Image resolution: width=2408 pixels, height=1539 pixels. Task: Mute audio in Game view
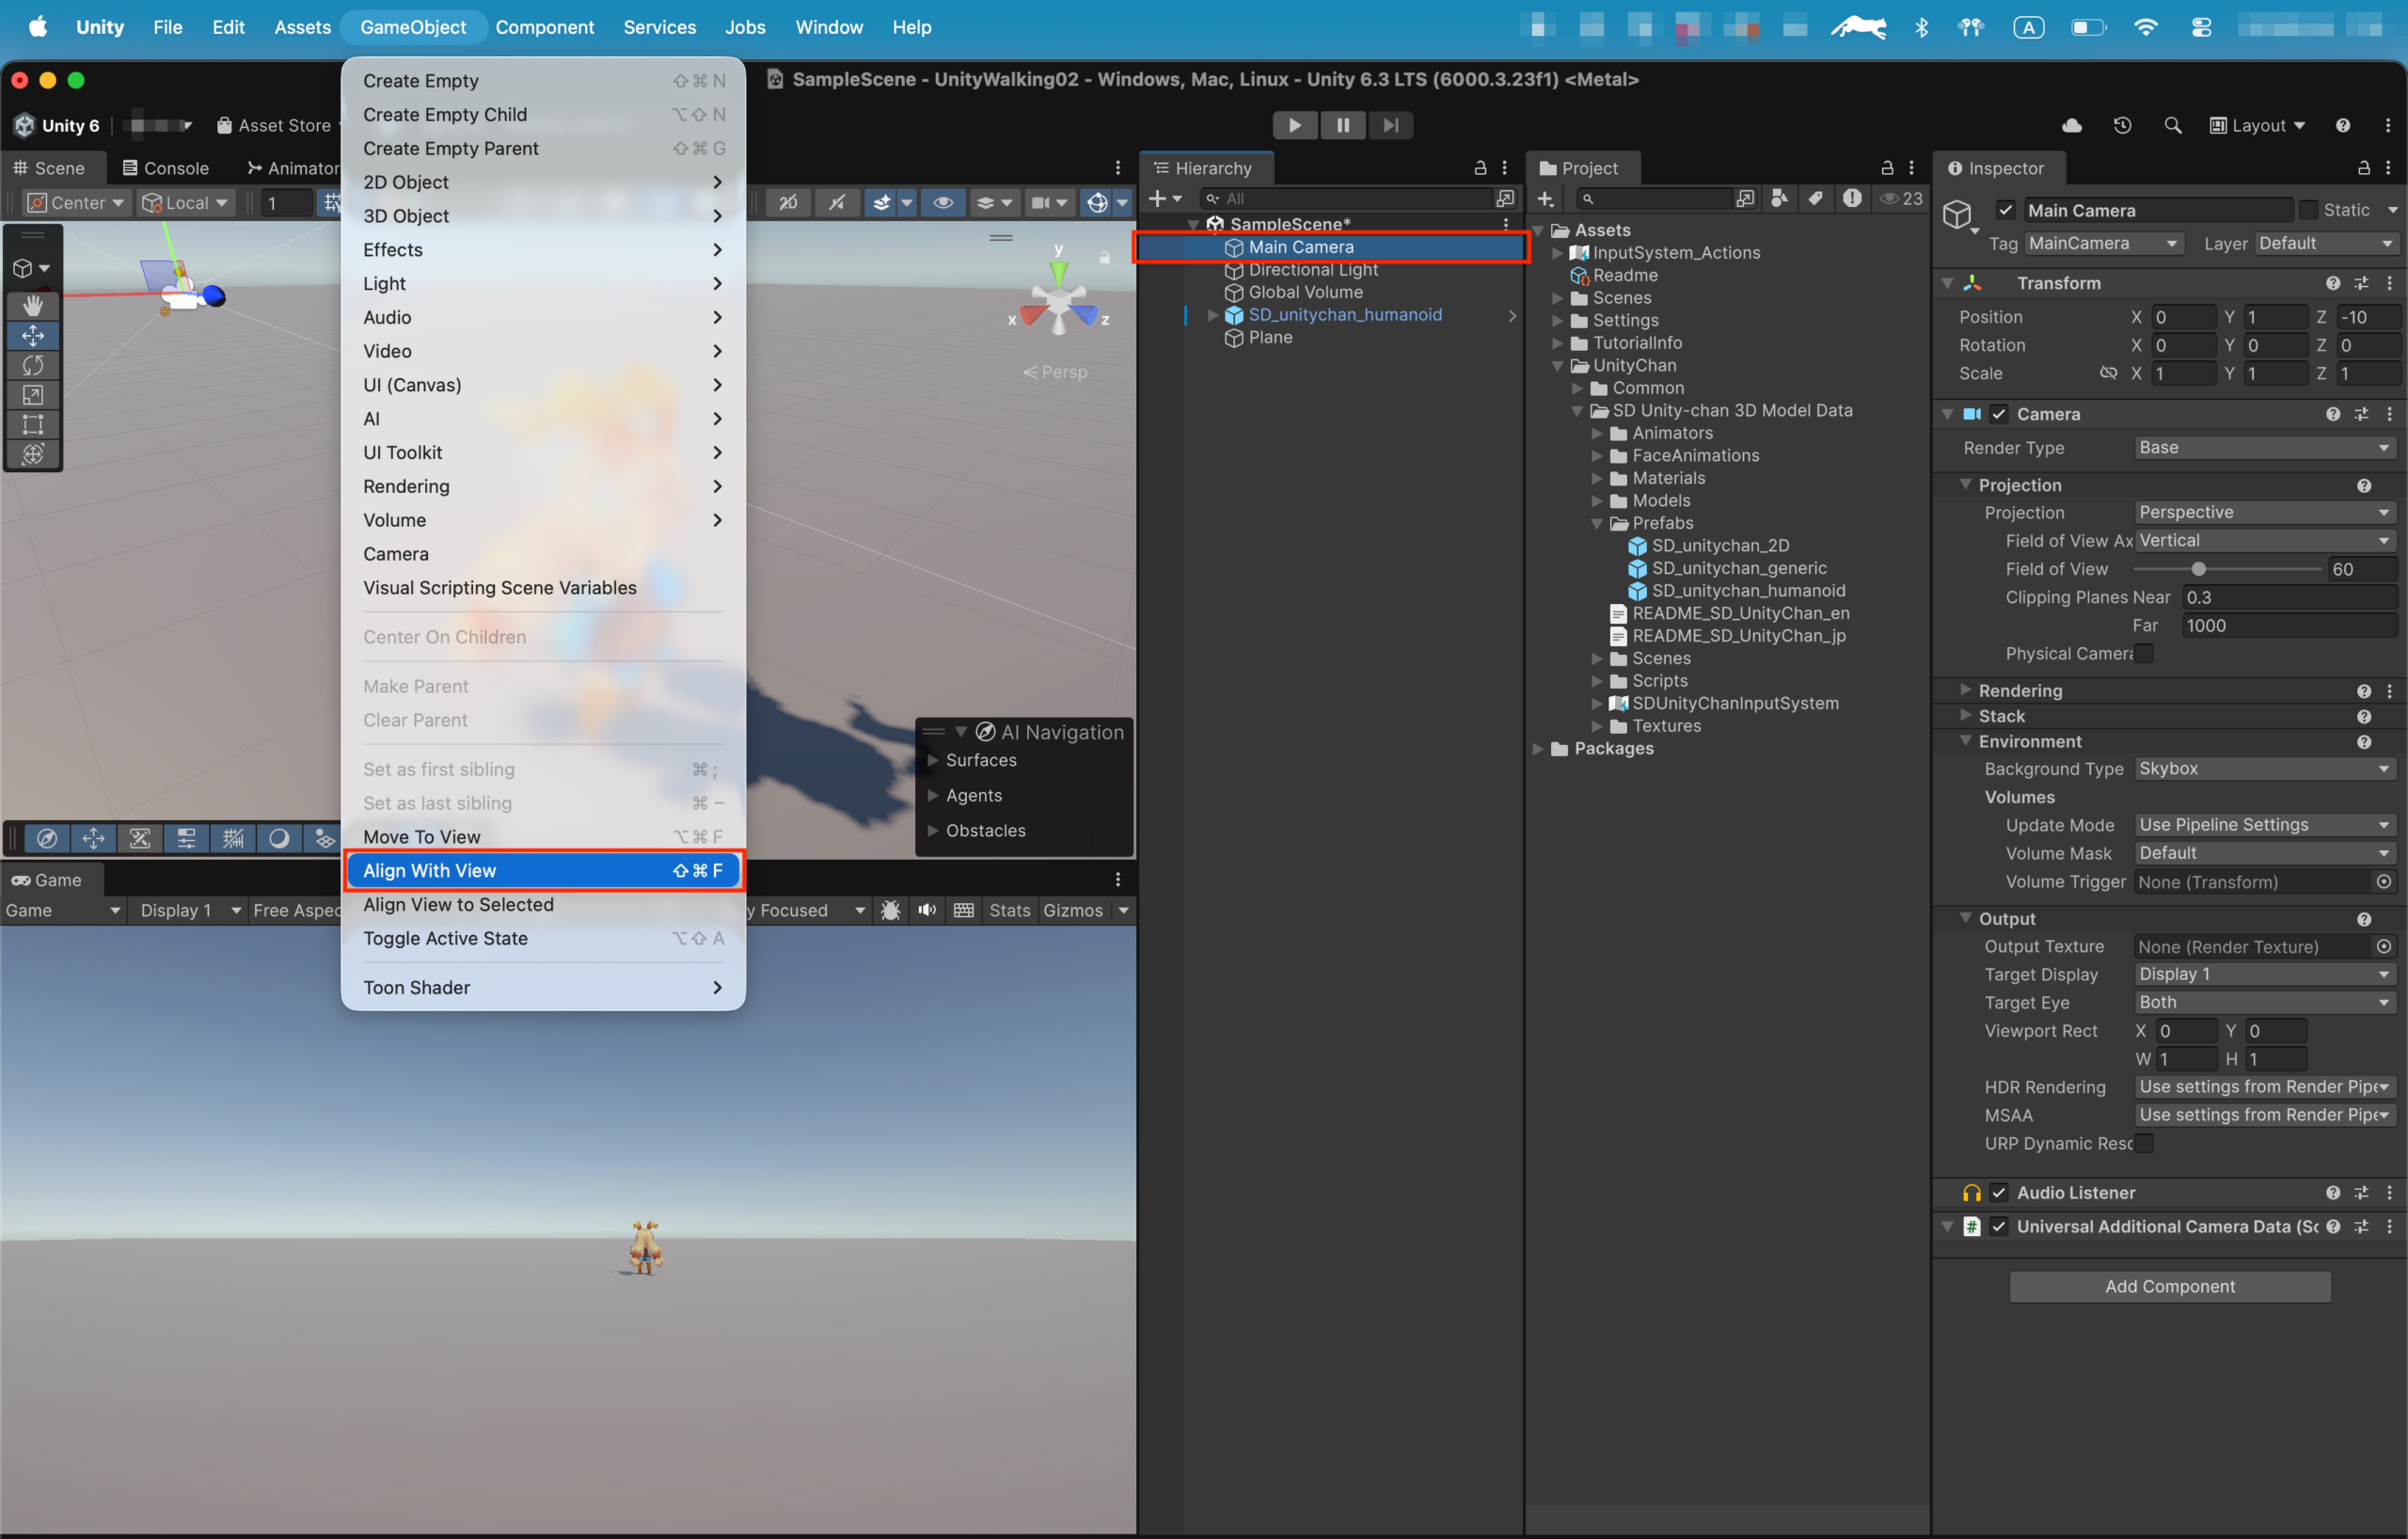click(928, 910)
